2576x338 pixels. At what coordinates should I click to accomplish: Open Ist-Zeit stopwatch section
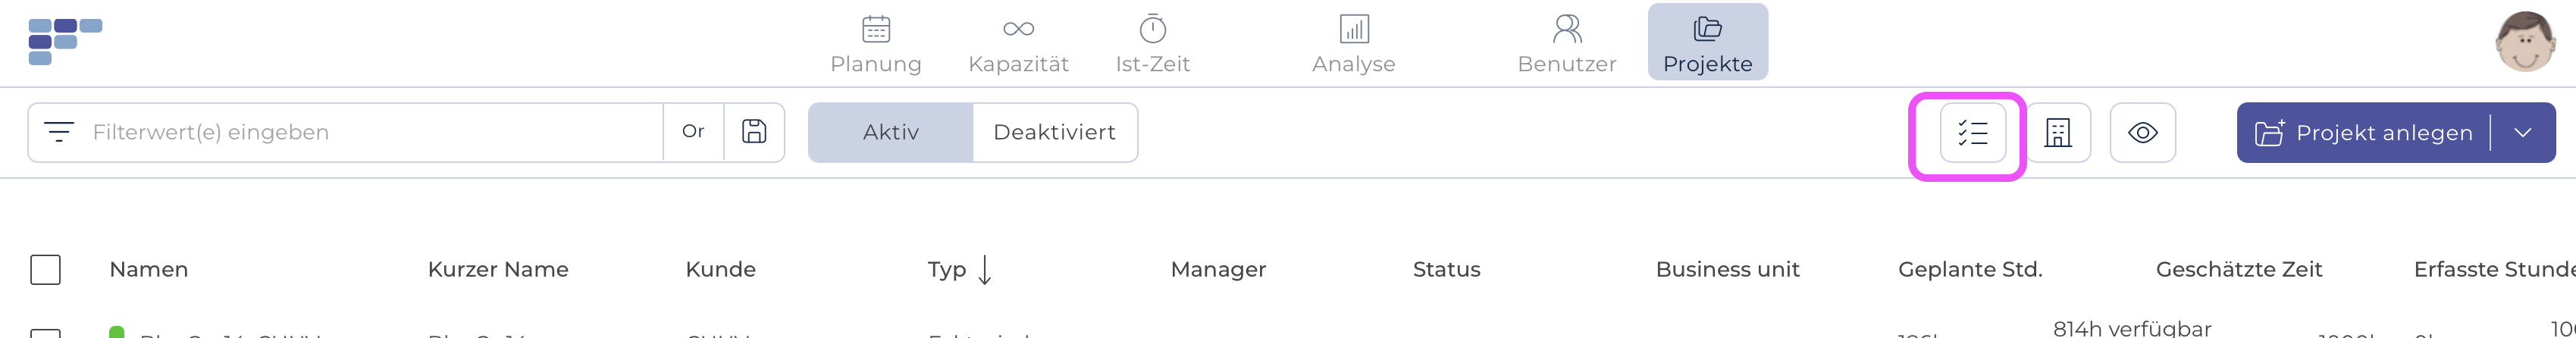[x=1152, y=43]
